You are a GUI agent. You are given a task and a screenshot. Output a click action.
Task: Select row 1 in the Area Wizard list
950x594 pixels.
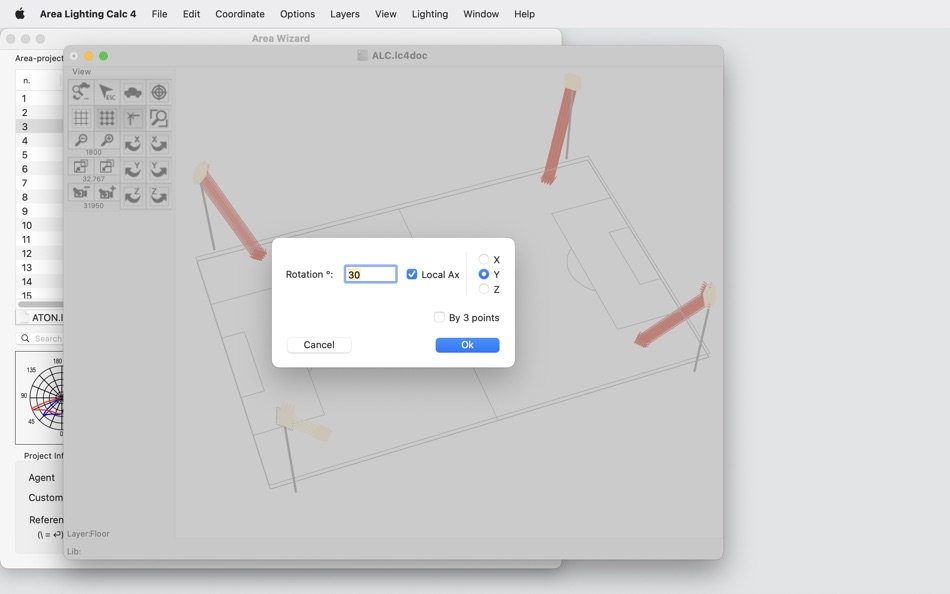[x=39, y=98]
